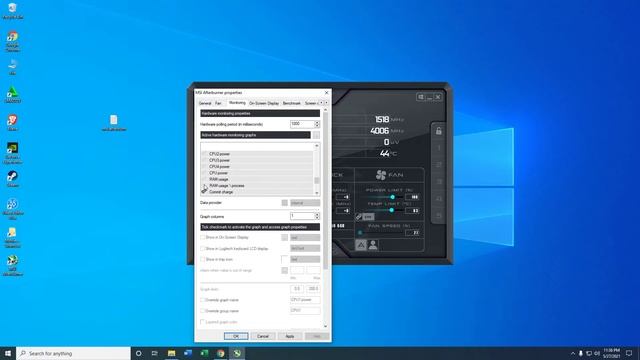Image resolution: width=640 pixels, height=360 pixels.
Task: Open Task View from the taskbar
Action: pyautogui.click(x=155, y=353)
